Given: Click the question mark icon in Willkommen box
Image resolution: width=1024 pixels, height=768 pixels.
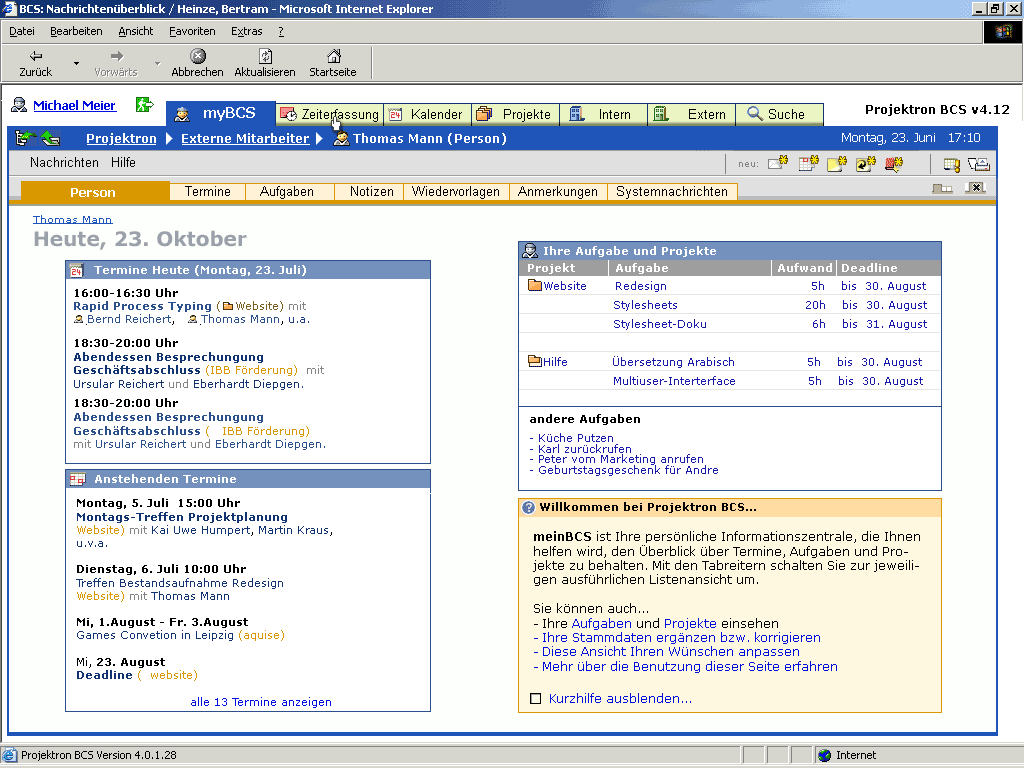Looking at the screenshot, I should 528,507.
